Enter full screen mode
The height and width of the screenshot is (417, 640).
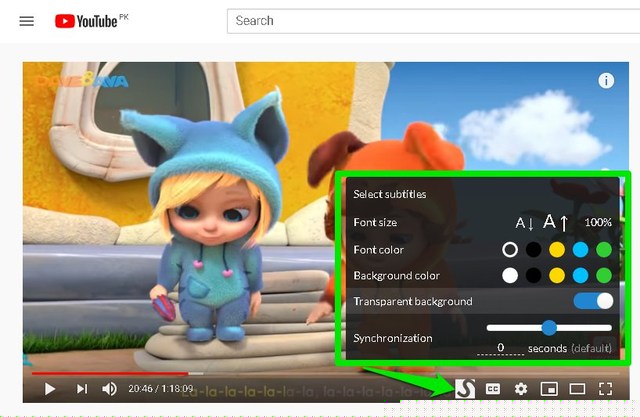click(605, 389)
